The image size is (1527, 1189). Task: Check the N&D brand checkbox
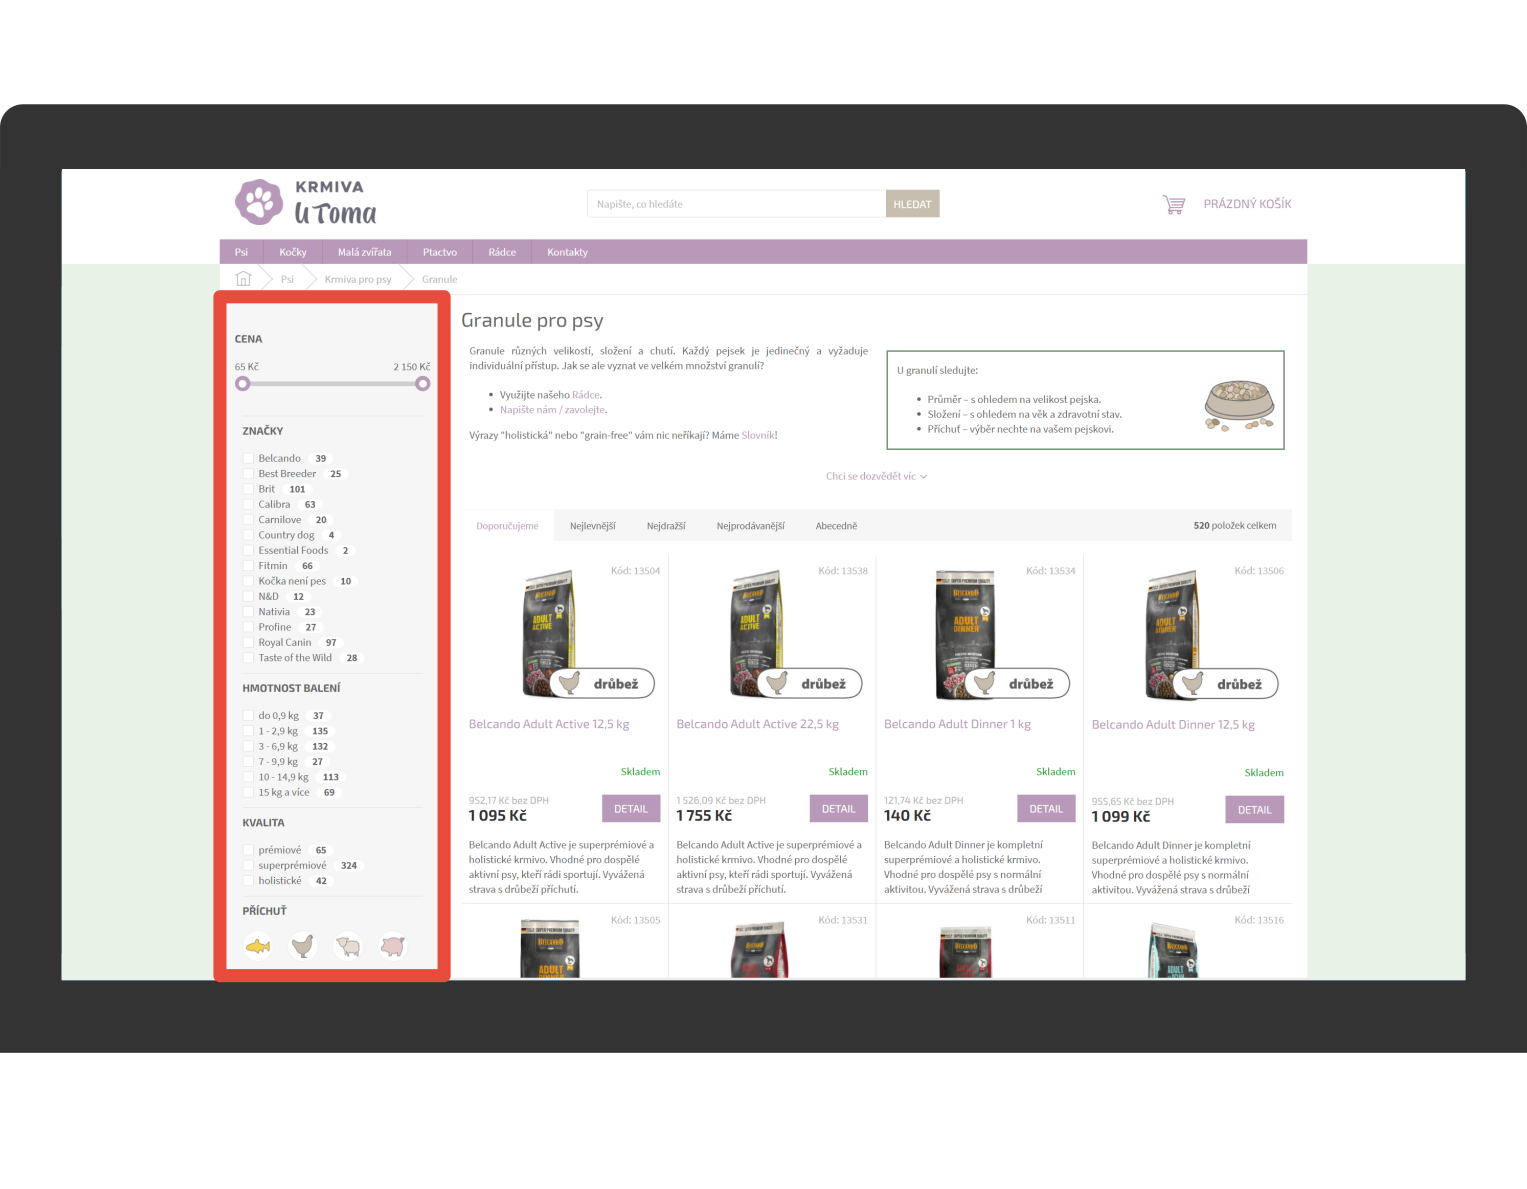(x=248, y=597)
